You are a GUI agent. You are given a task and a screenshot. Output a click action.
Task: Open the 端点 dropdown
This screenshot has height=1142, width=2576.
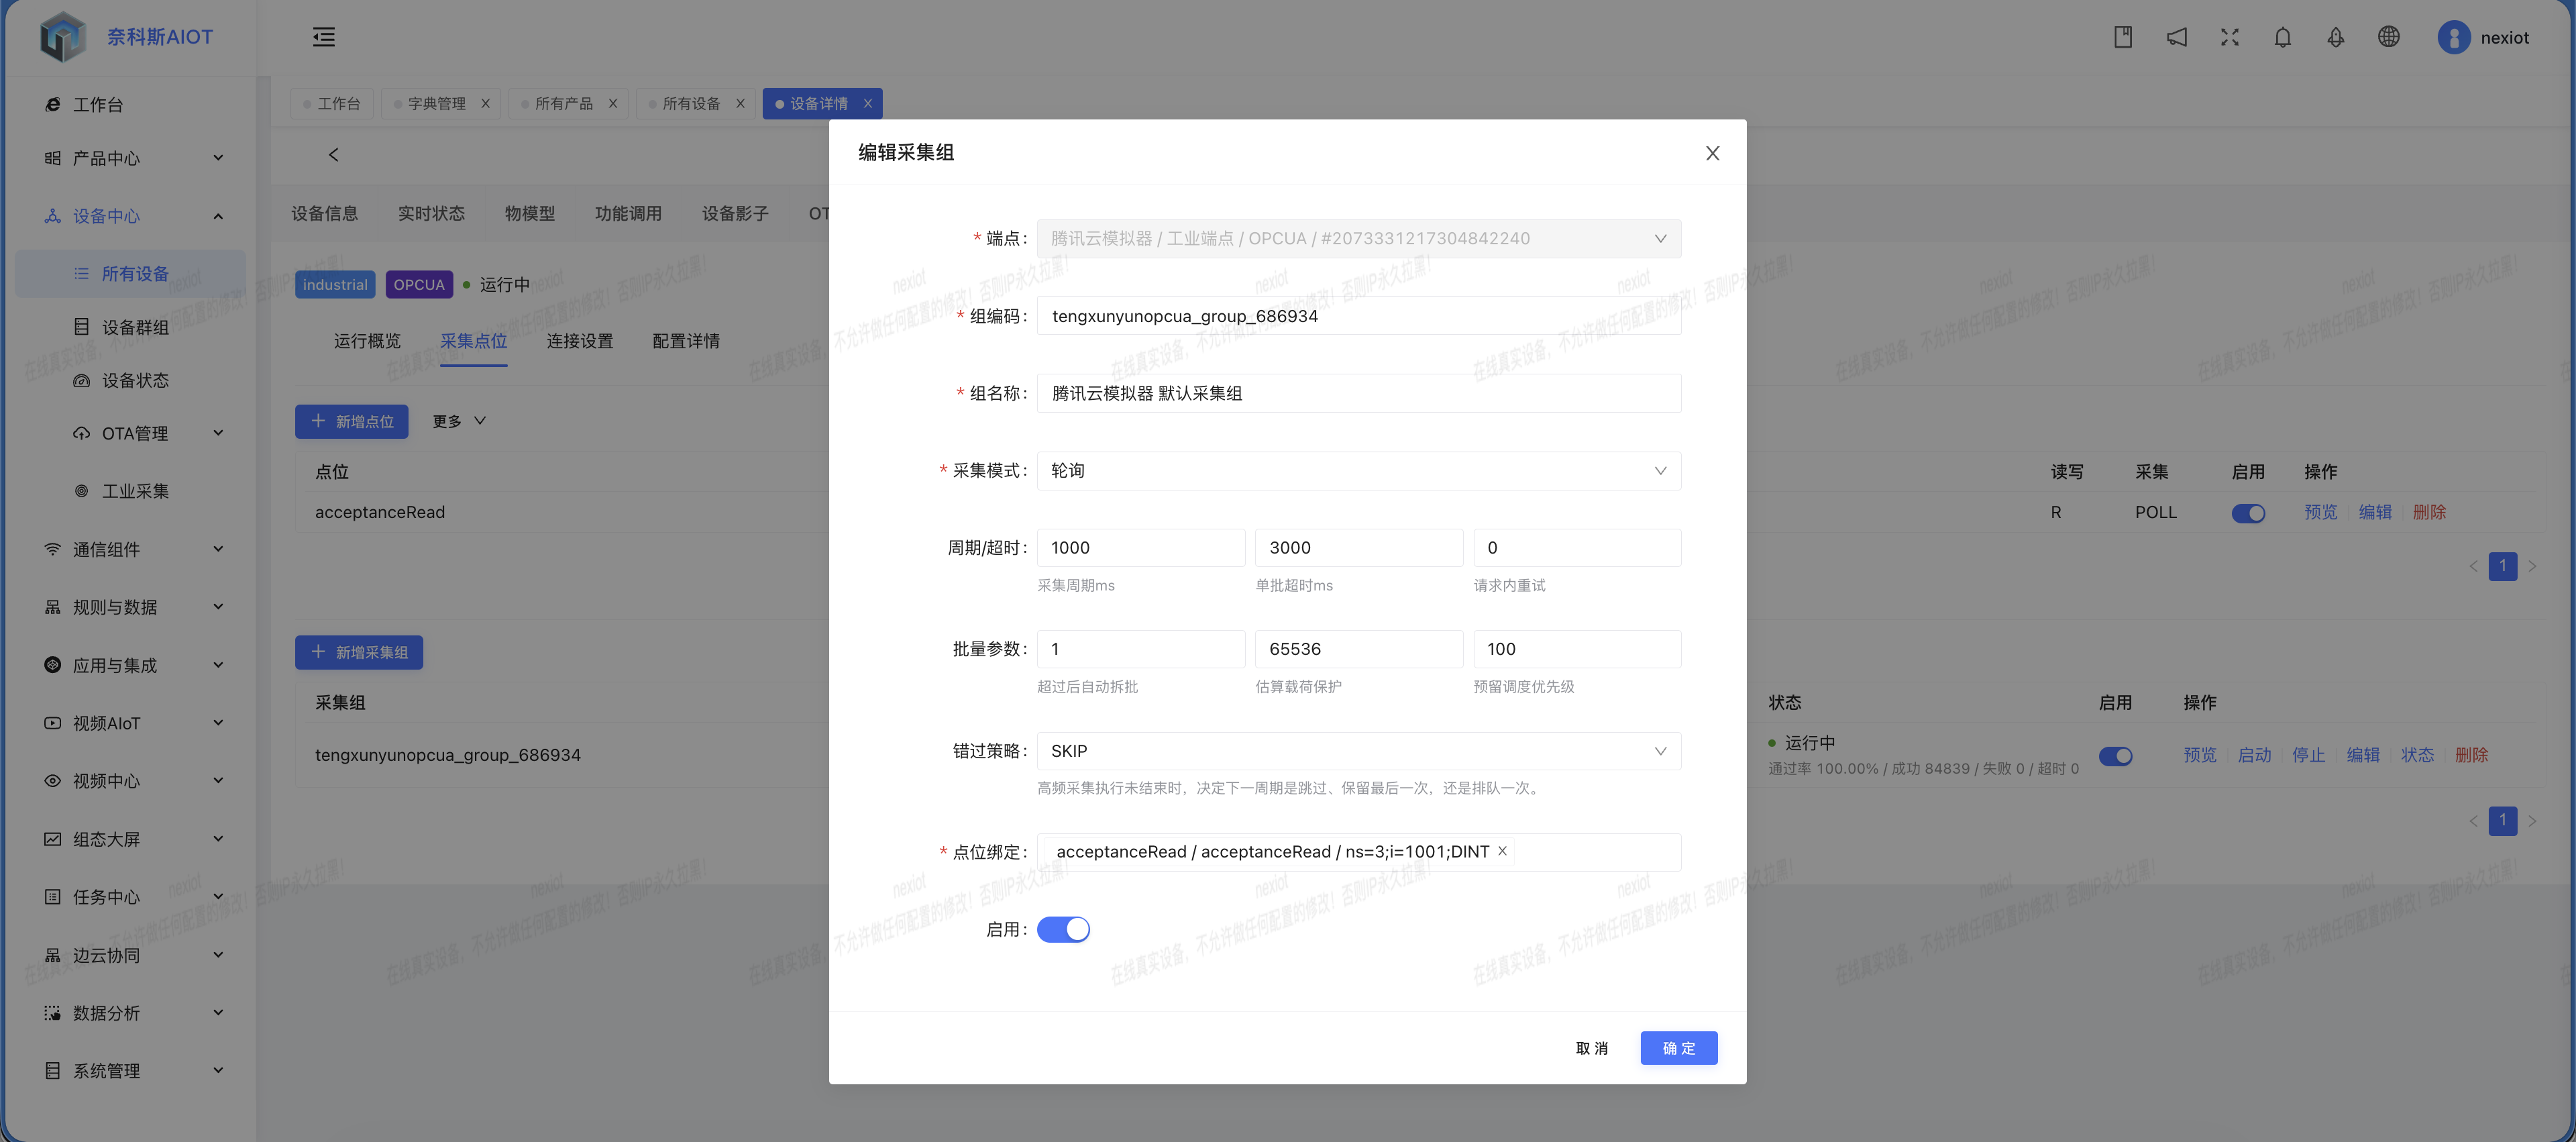coord(1358,239)
